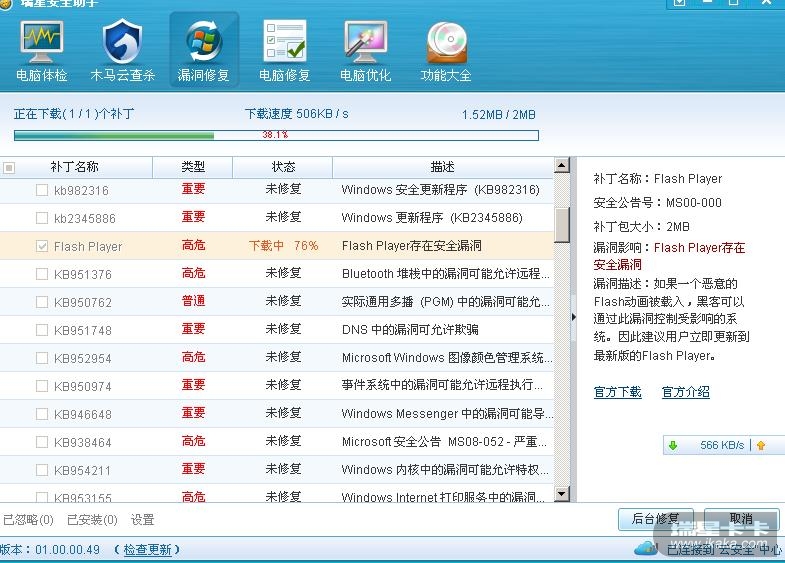This screenshot has height=563, width=785.
Task: Check the KB950974 patch checkbox
Action: click(x=42, y=386)
